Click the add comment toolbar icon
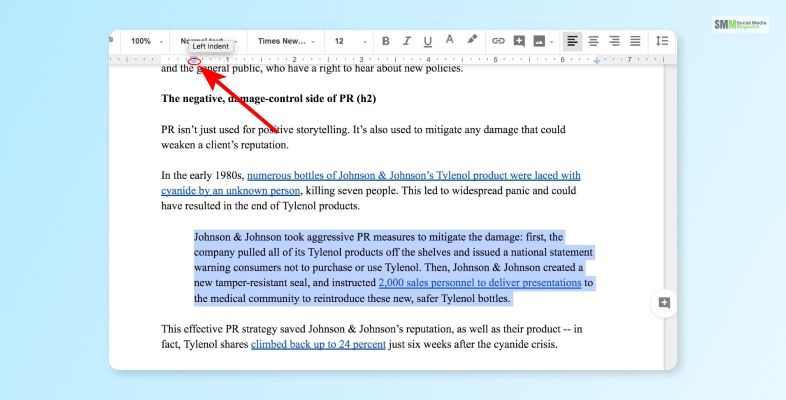 pos(519,41)
